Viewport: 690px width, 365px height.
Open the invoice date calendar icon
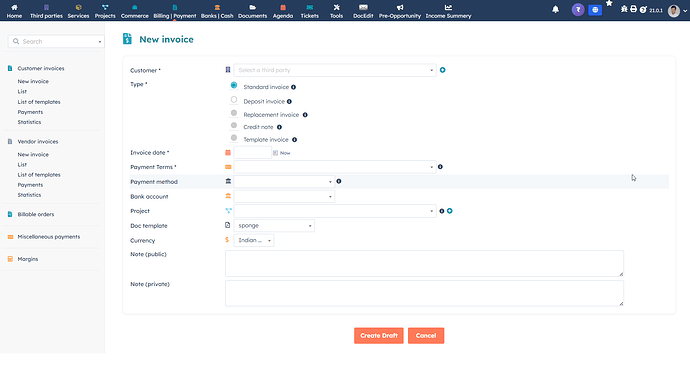point(228,153)
